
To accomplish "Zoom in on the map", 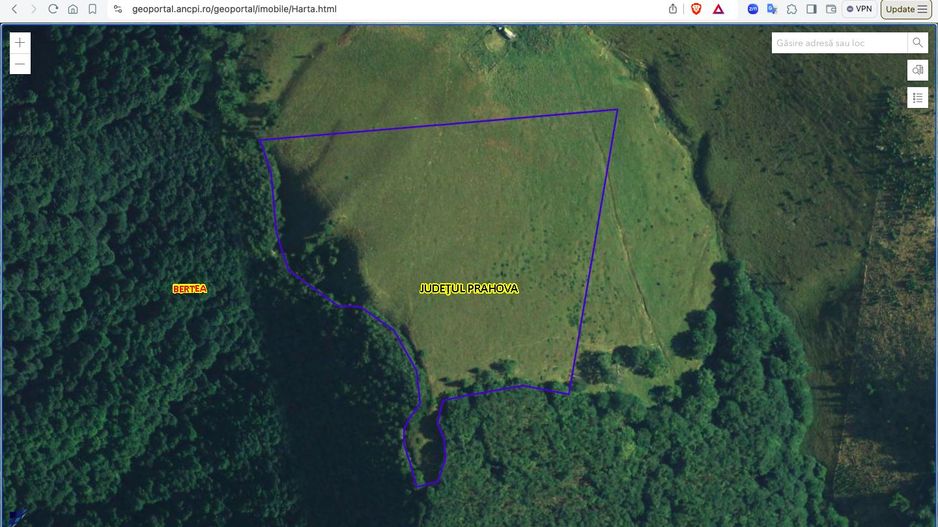I will 20,42.
